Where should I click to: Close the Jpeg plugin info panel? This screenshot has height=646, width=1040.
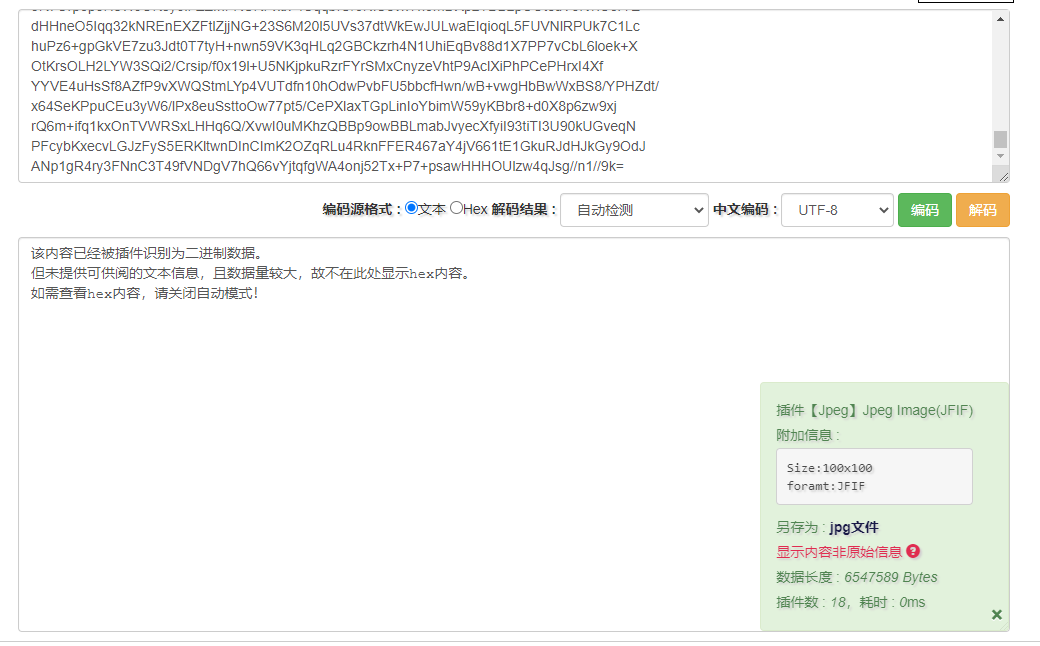[996, 615]
